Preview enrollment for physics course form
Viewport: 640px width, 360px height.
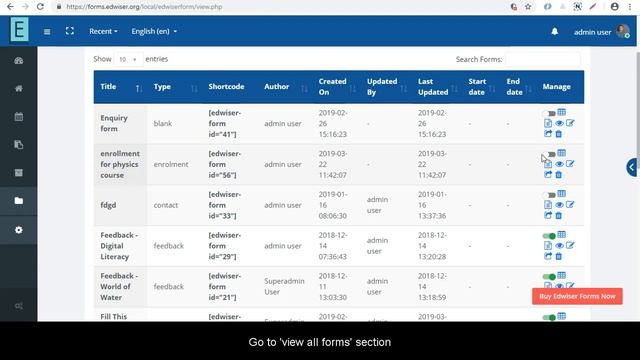tap(559, 164)
